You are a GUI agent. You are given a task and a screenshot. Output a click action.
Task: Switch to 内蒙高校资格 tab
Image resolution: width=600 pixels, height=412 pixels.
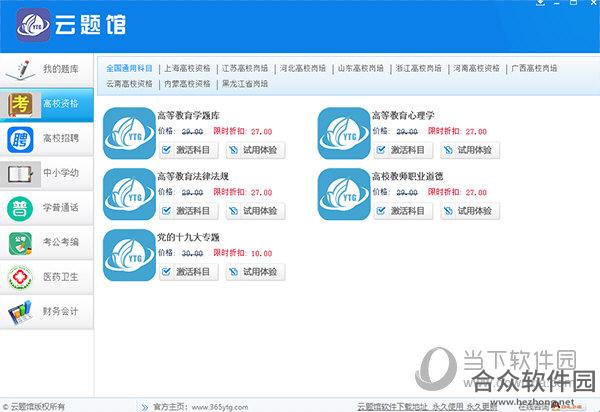point(187,83)
